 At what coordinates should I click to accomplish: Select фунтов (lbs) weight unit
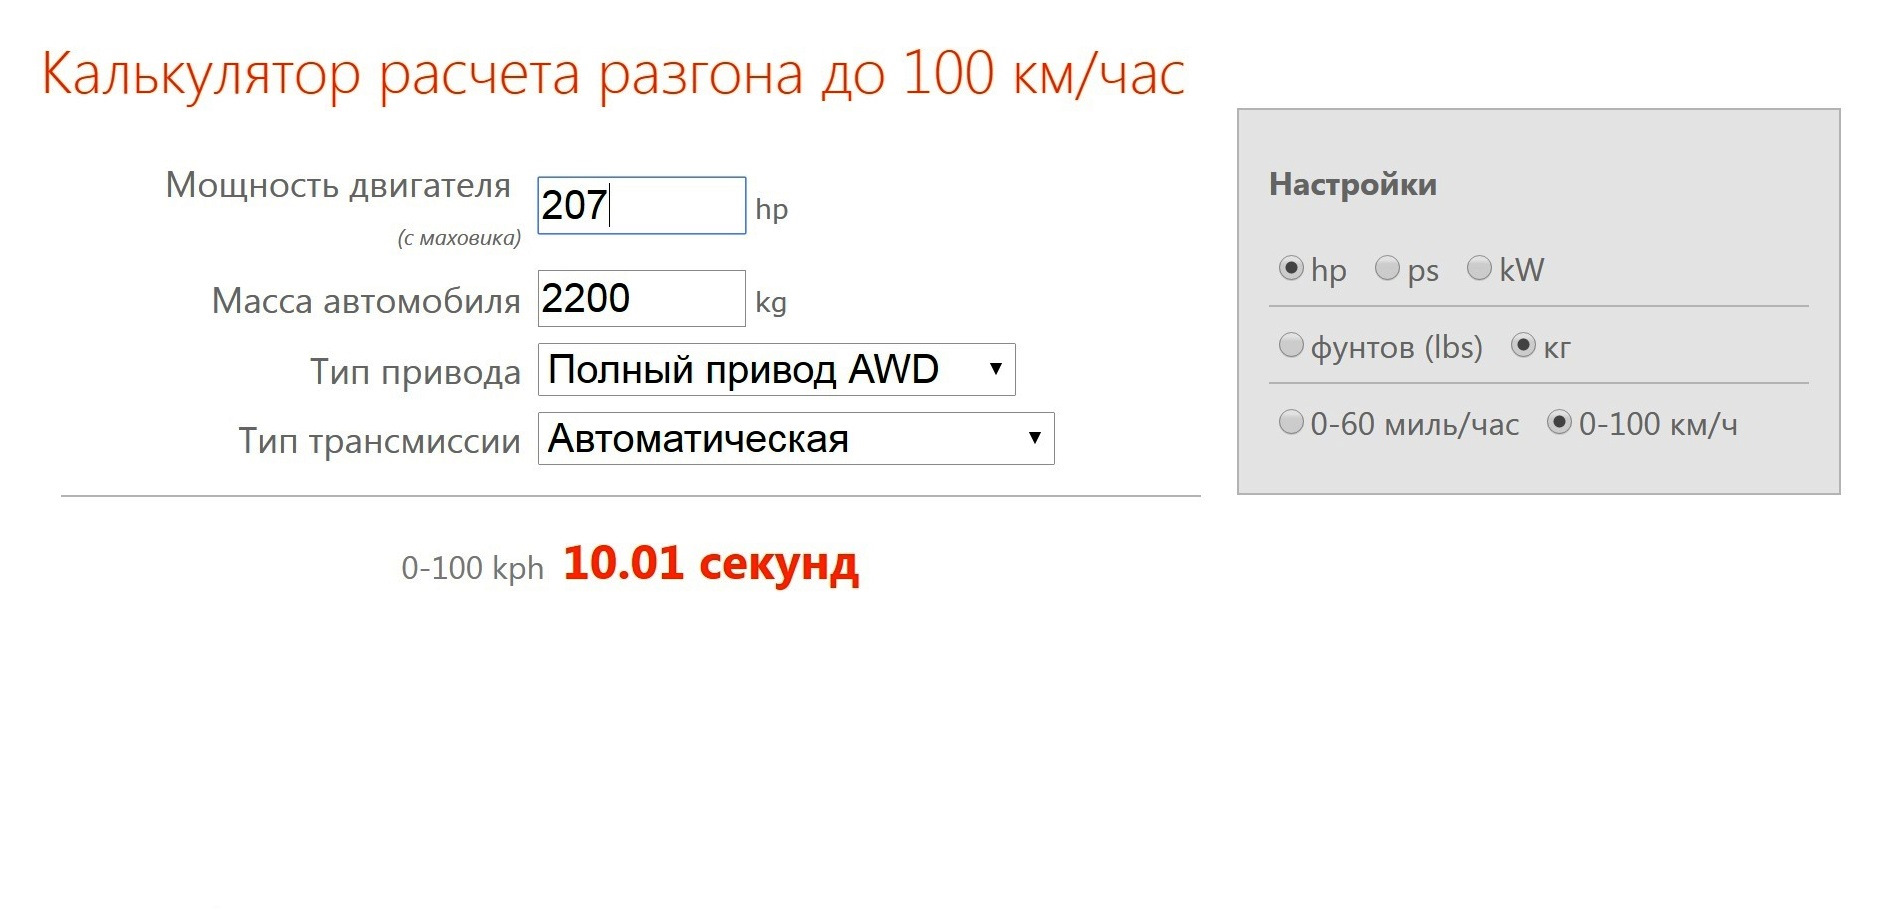1291,345
